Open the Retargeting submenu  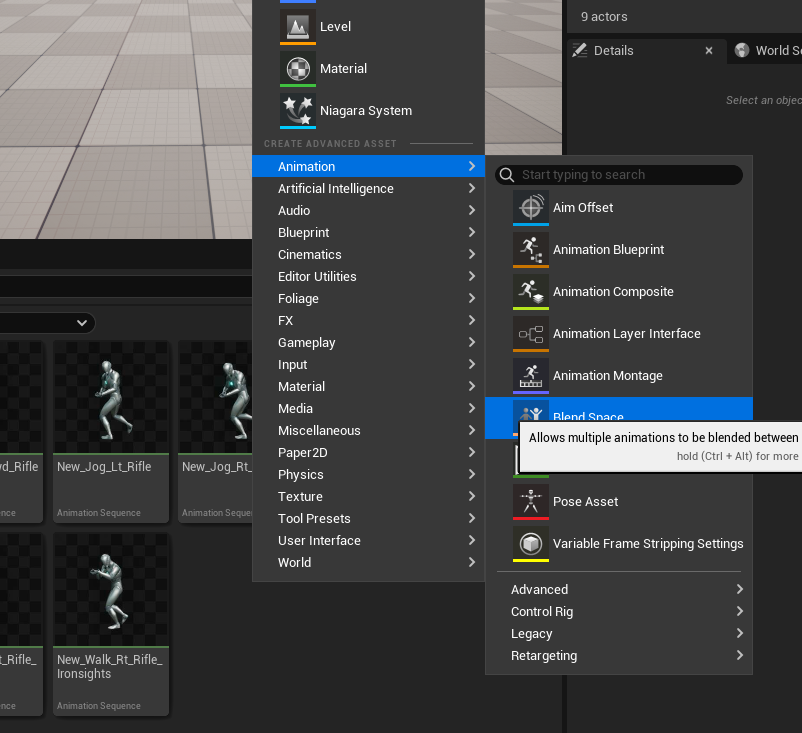pos(619,655)
